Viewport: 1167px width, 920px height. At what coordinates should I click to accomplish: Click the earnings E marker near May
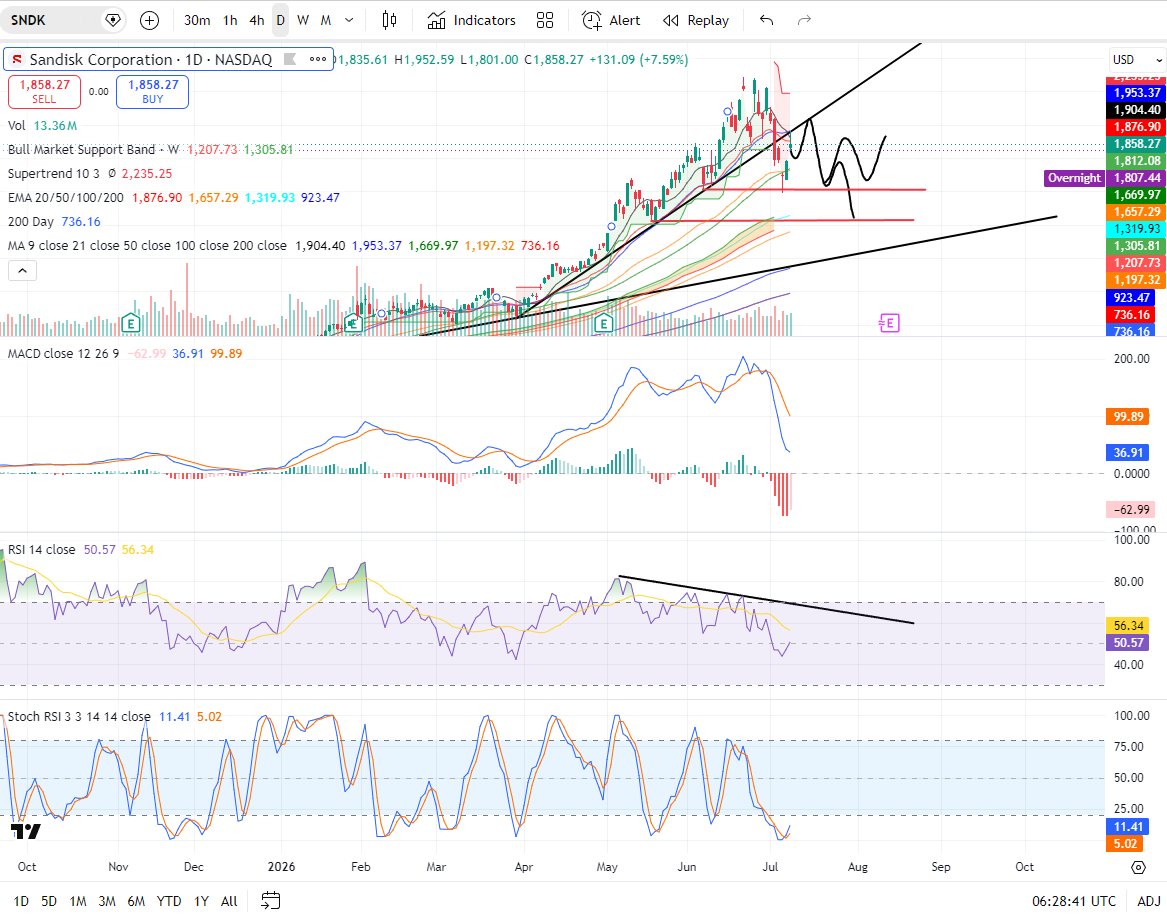pos(604,323)
